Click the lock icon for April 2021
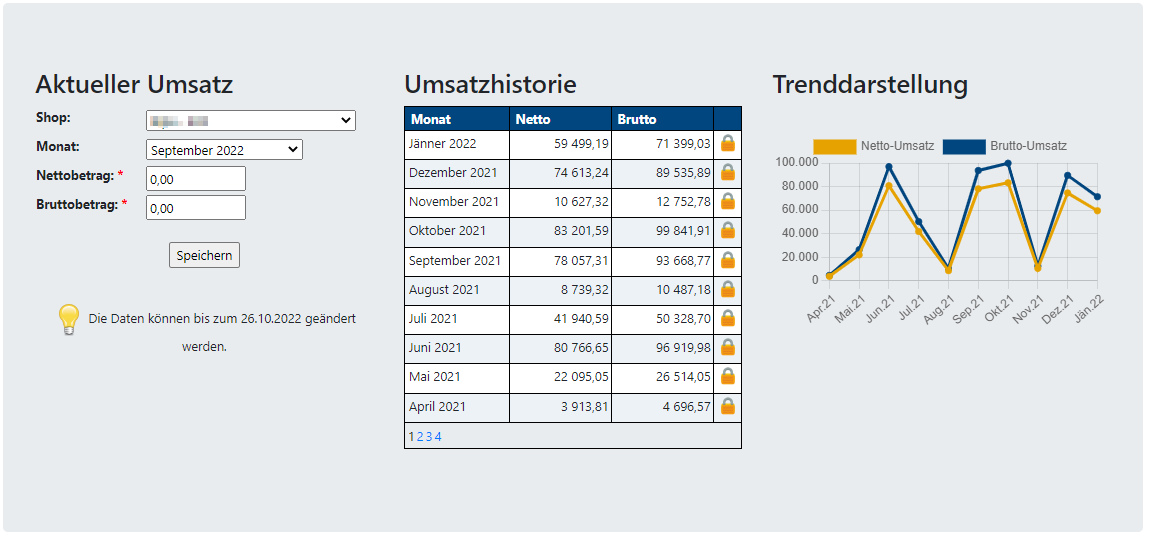The image size is (1149, 538). click(x=728, y=407)
